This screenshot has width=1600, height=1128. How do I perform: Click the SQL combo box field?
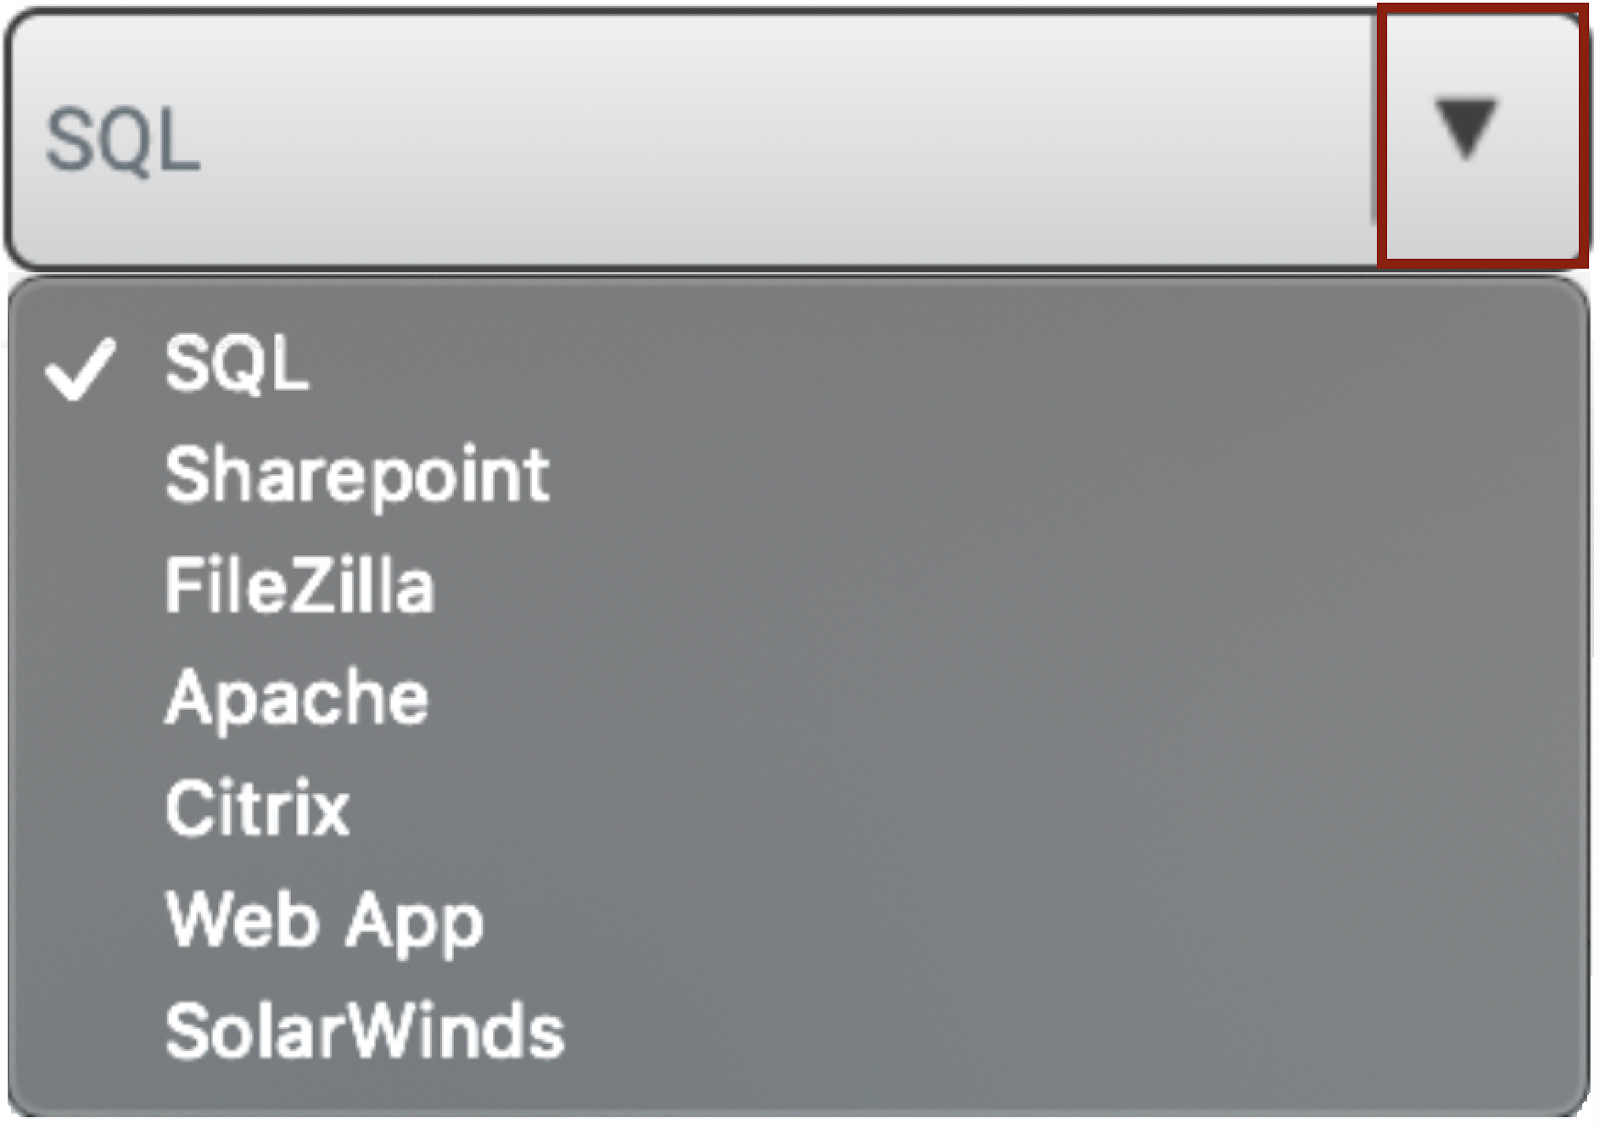pyautogui.click(x=690, y=139)
